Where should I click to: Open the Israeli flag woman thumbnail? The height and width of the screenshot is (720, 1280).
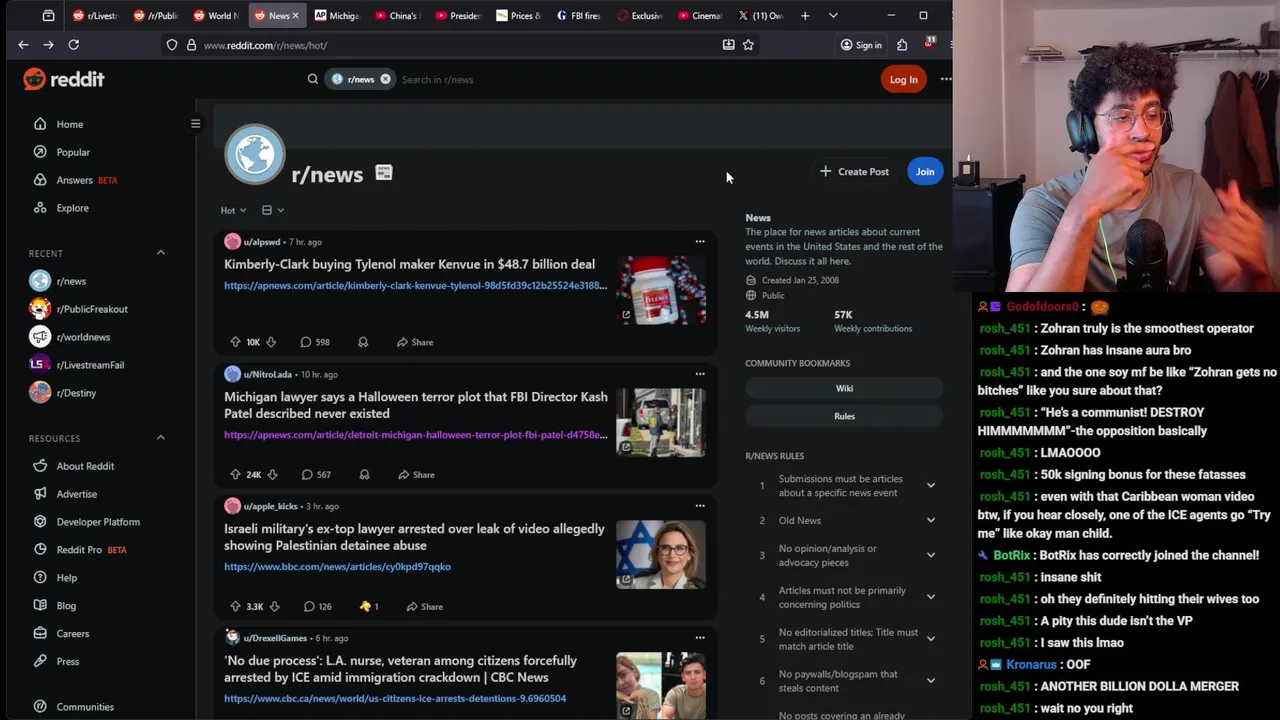tap(660, 554)
